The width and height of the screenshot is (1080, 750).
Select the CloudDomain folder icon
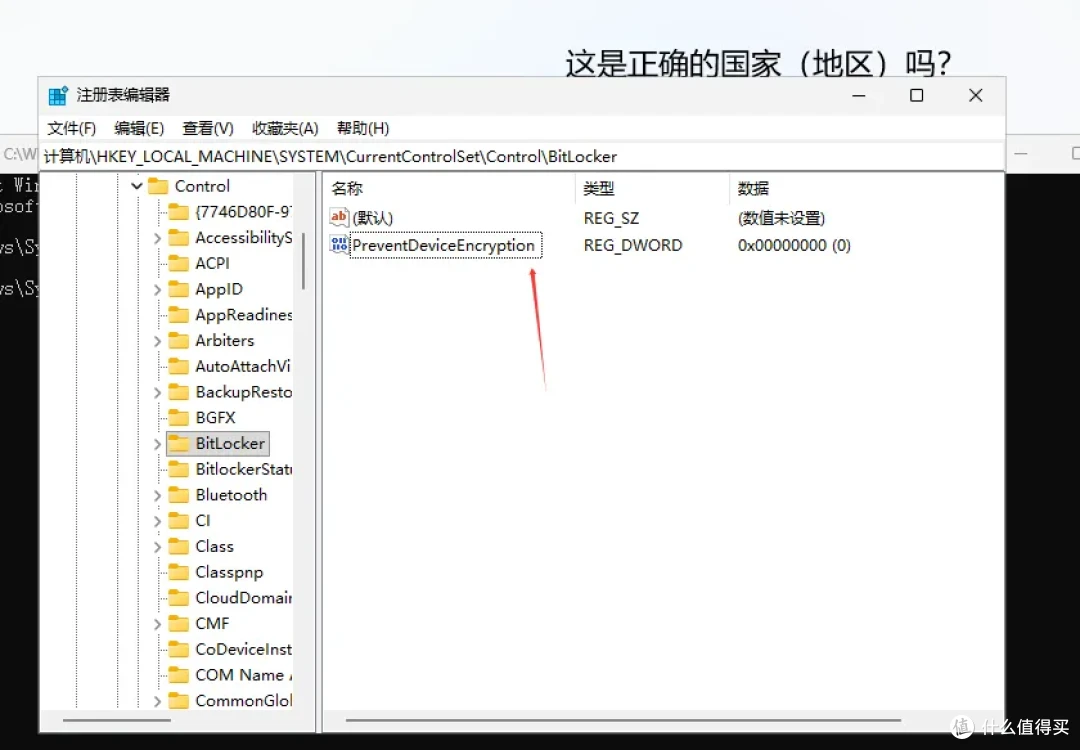(178, 598)
